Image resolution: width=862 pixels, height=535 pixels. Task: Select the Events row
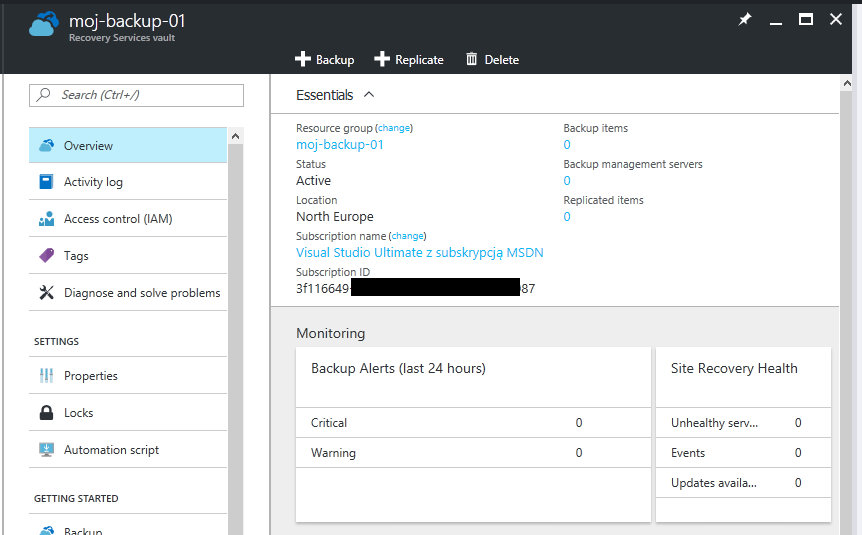[743, 453]
